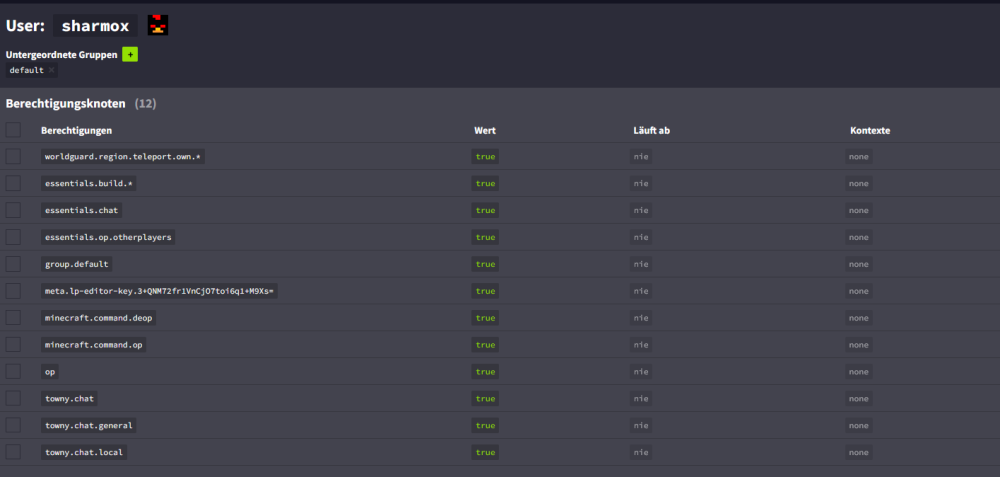1000x477 pixels.
Task: Check the box for the op node
Action: click(x=13, y=372)
